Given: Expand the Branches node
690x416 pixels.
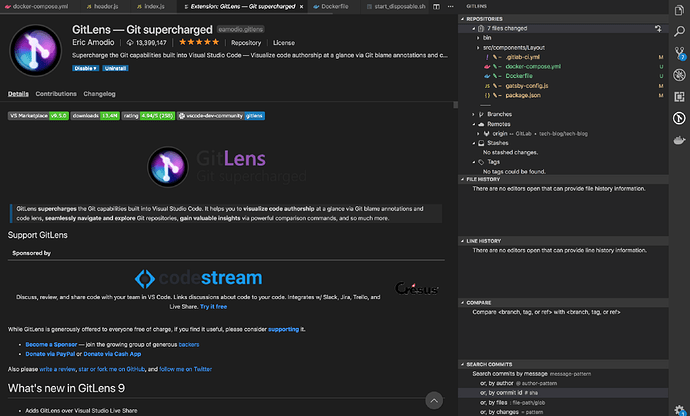Looking at the screenshot, I should 473,114.
